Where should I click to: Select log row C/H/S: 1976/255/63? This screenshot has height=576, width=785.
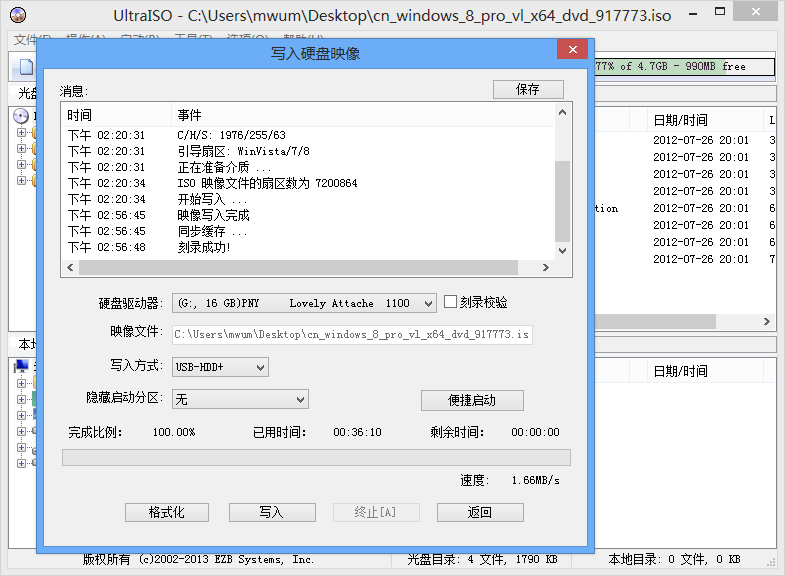point(308,135)
